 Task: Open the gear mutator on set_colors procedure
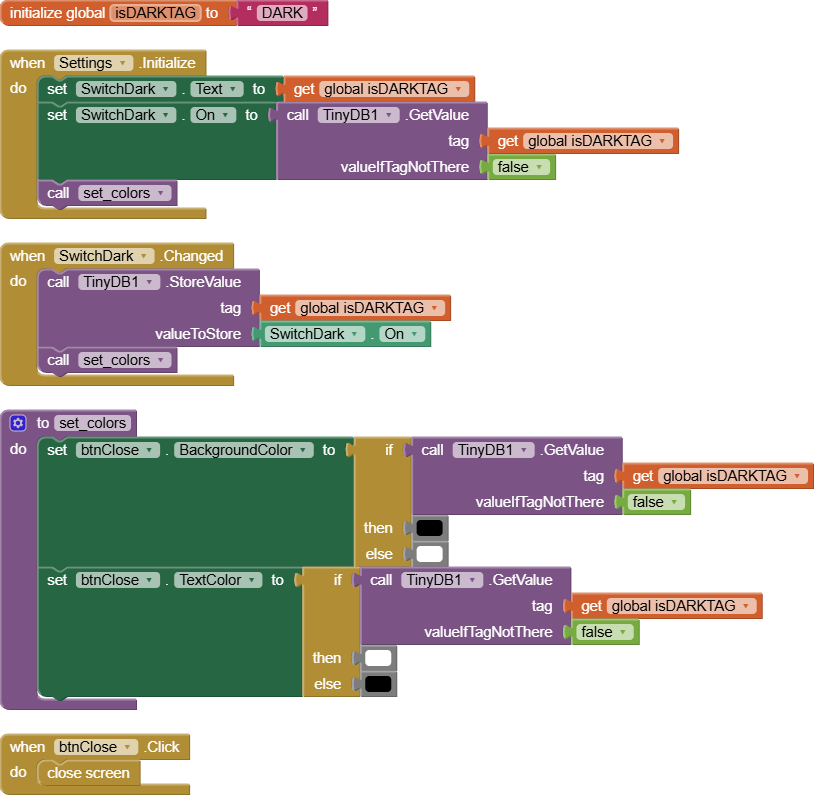pos(17,423)
